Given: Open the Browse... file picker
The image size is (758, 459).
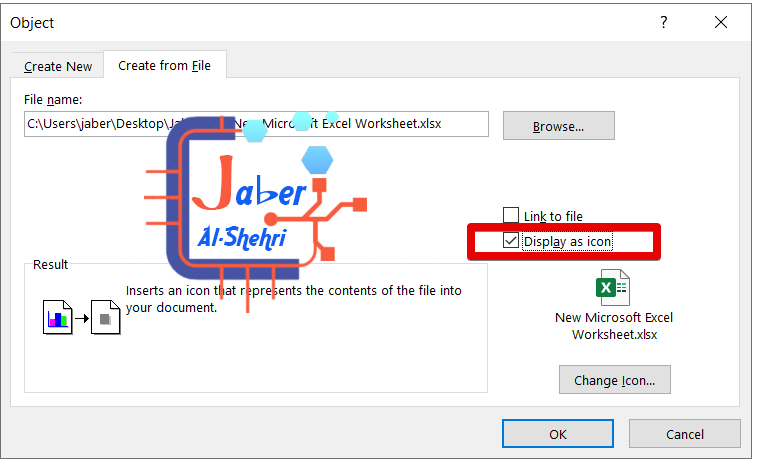Looking at the screenshot, I should [558, 126].
